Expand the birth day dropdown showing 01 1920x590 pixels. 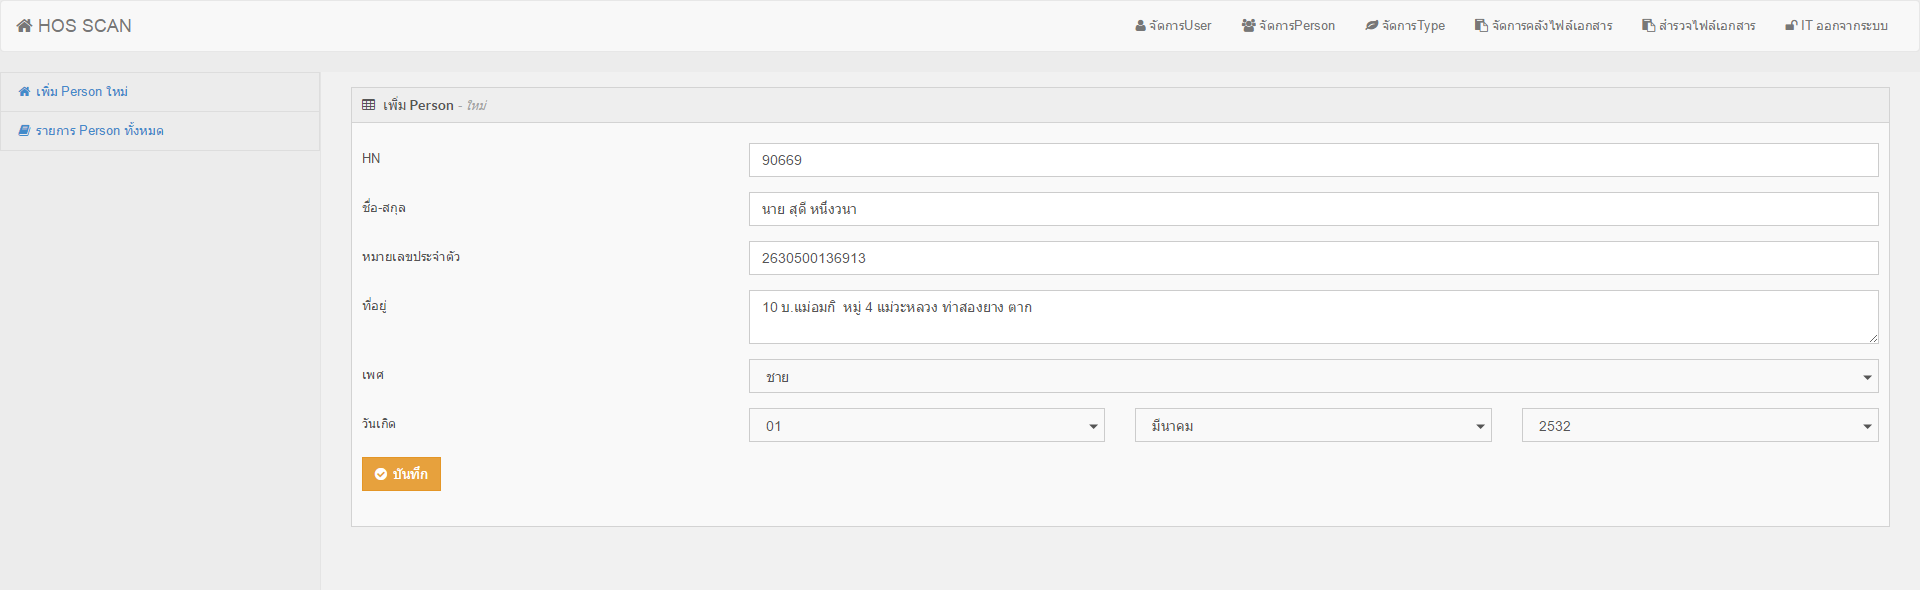(x=926, y=426)
